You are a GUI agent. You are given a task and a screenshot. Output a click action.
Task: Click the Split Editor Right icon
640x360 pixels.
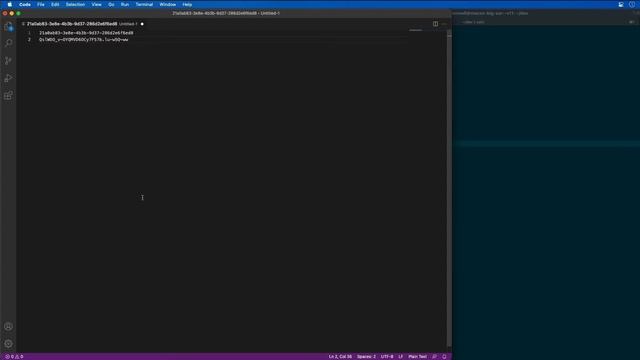[x=436, y=24]
